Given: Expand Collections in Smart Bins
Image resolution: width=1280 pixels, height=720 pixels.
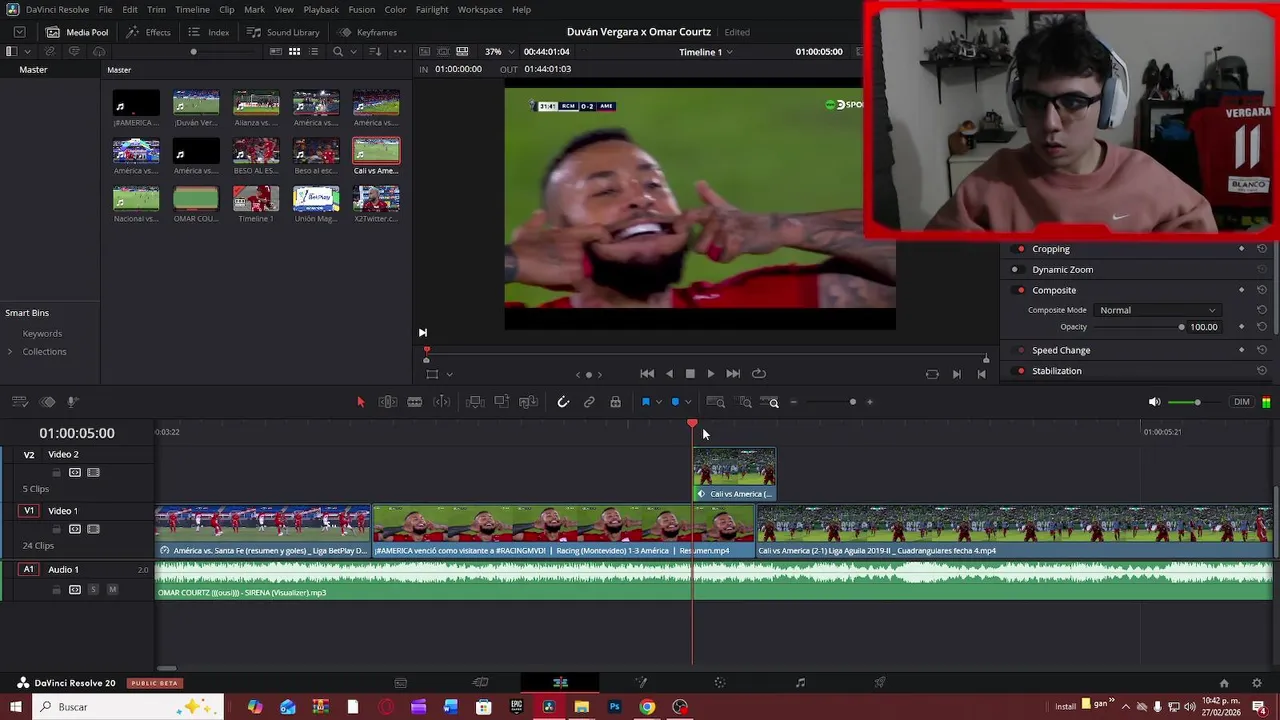Looking at the screenshot, I should pyautogui.click(x=10, y=352).
